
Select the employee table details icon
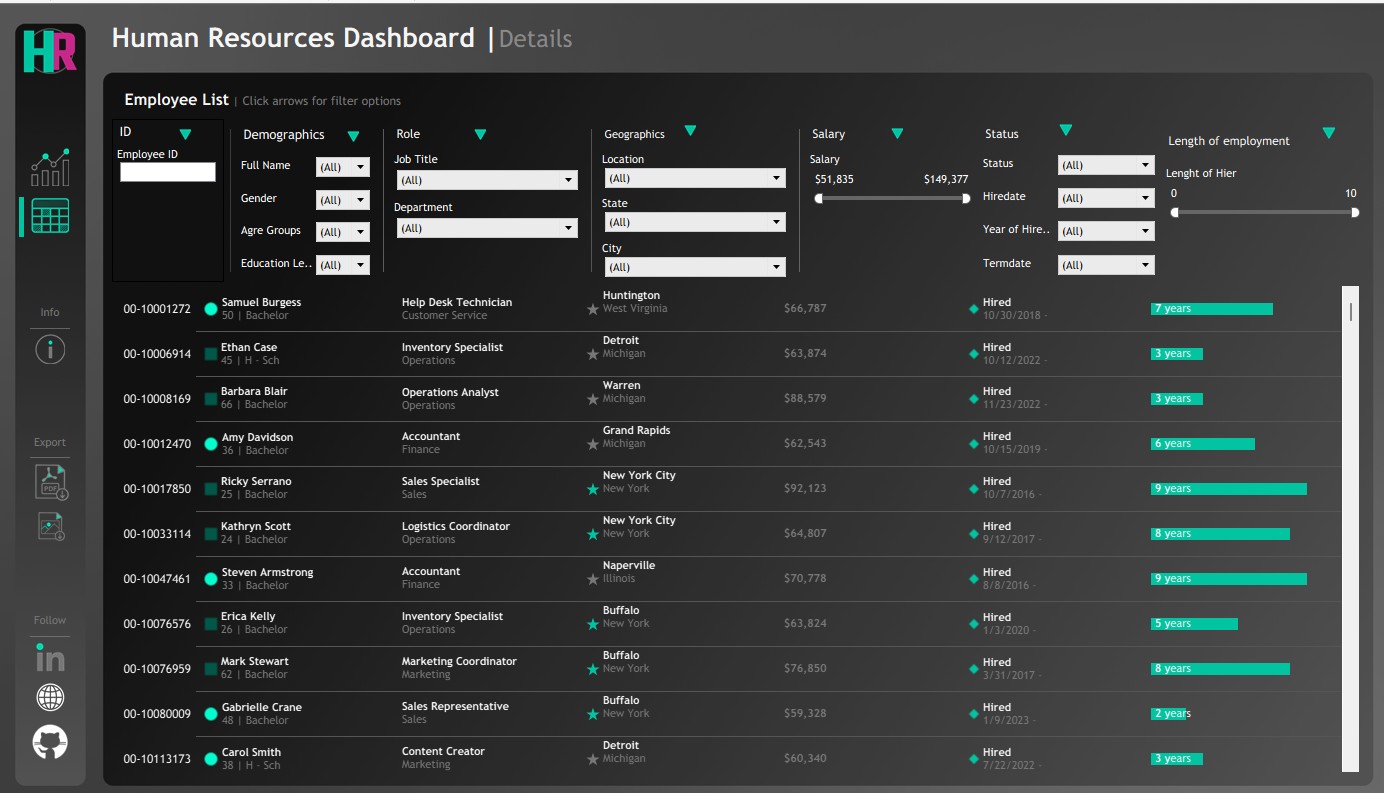point(50,216)
